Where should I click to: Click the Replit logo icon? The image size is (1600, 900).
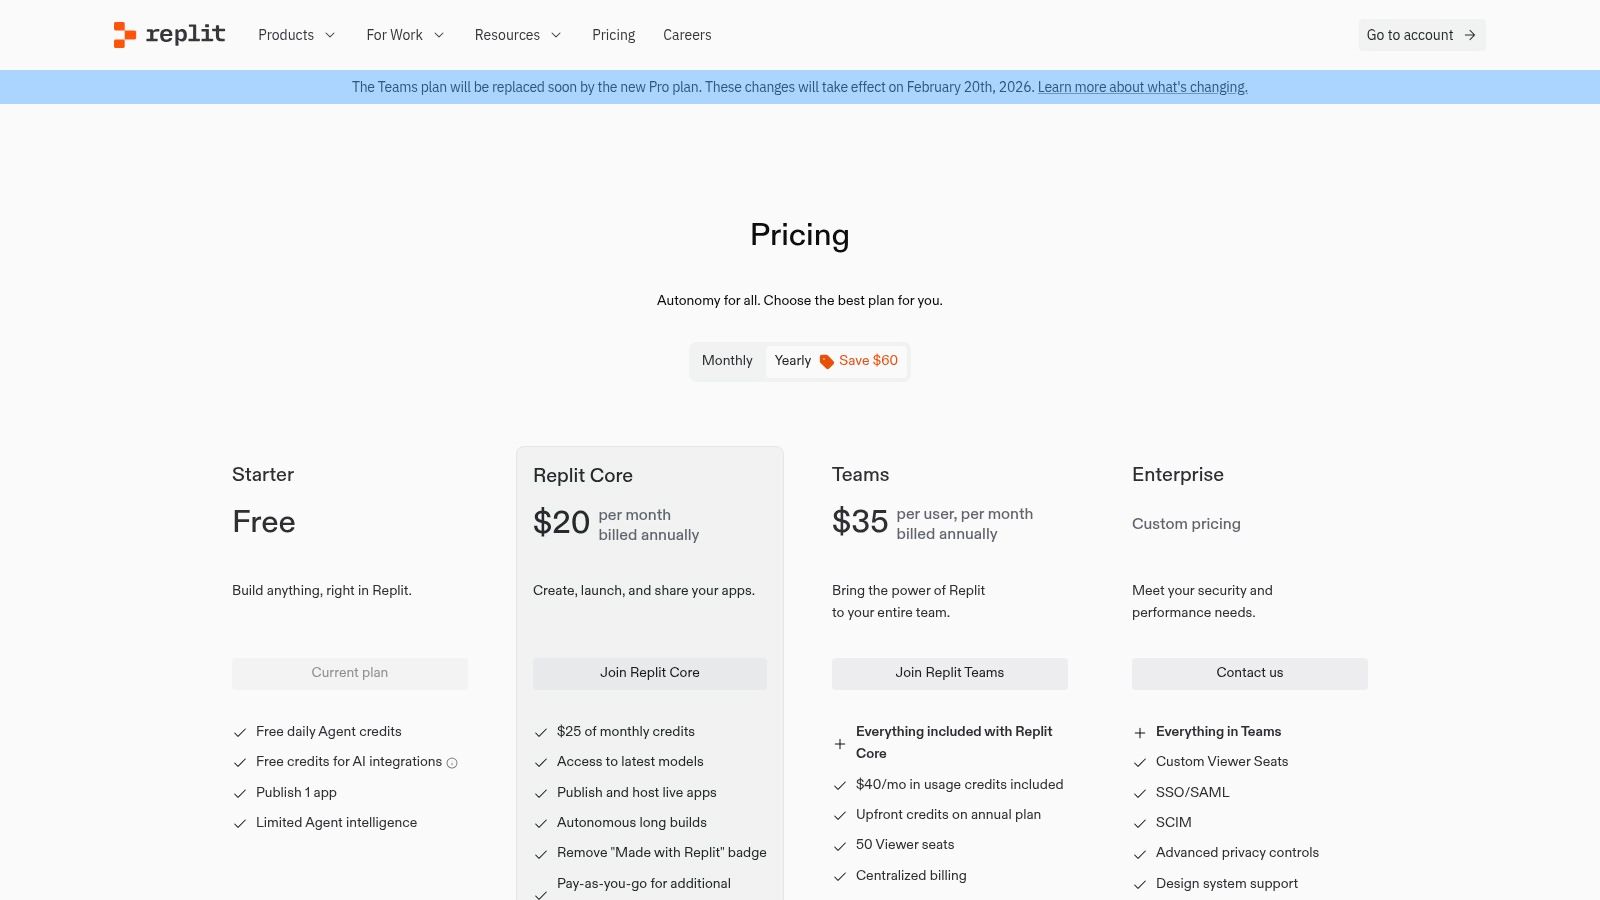pos(124,35)
